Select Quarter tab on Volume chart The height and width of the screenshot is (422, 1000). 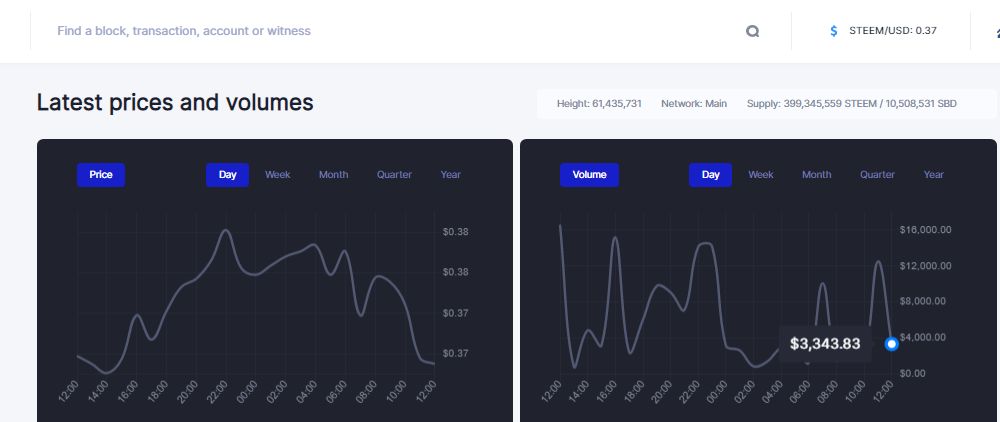click(878, 175)
